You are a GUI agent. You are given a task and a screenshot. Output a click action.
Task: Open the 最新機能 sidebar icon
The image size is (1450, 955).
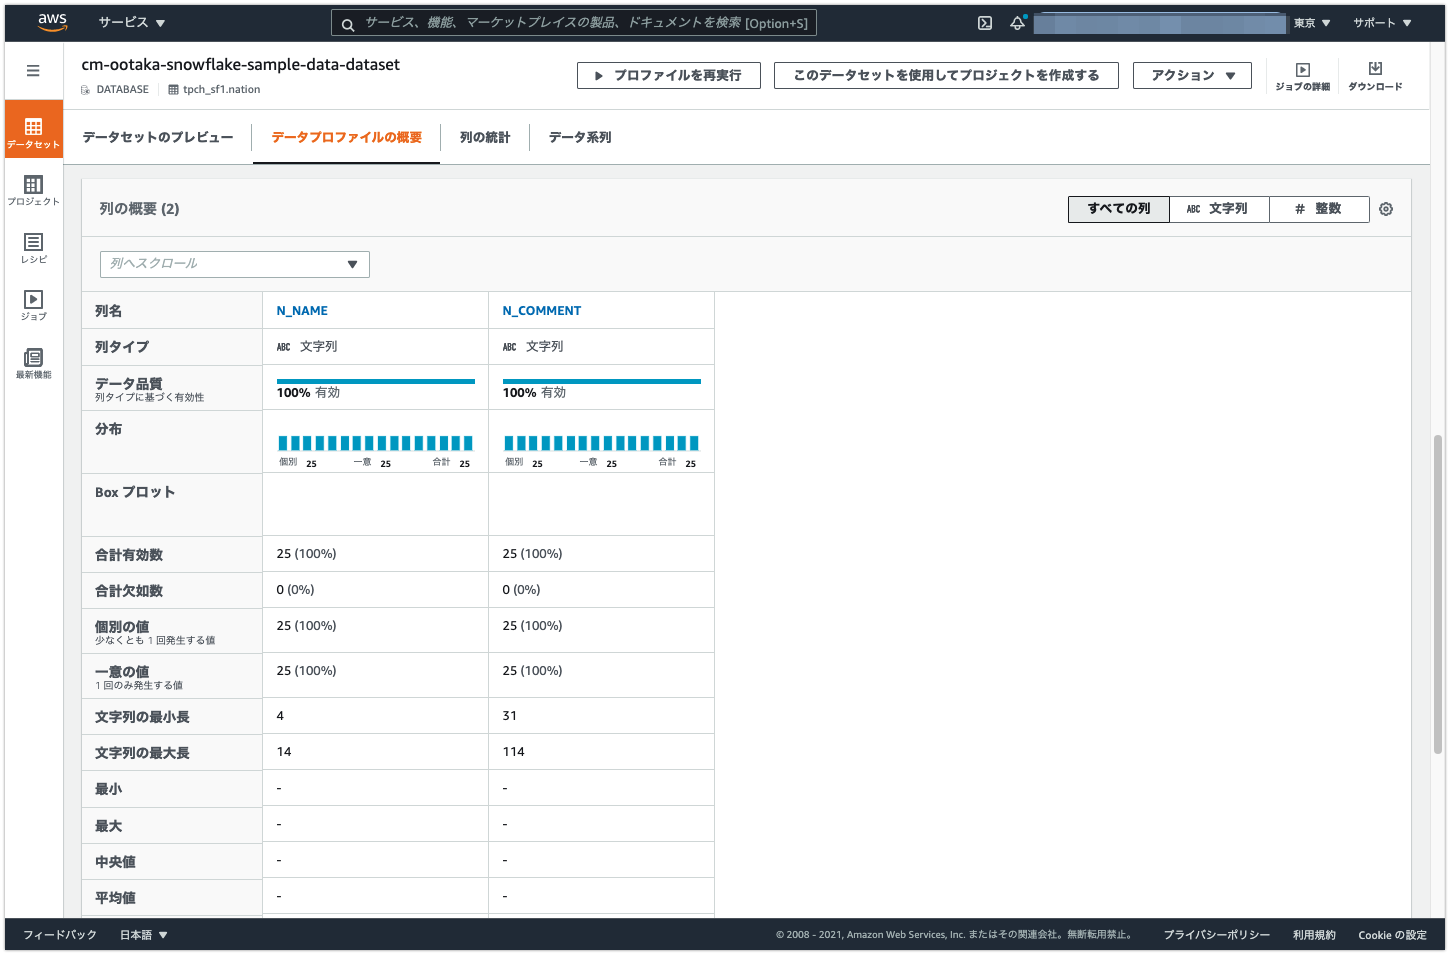[x=33, y=362]
